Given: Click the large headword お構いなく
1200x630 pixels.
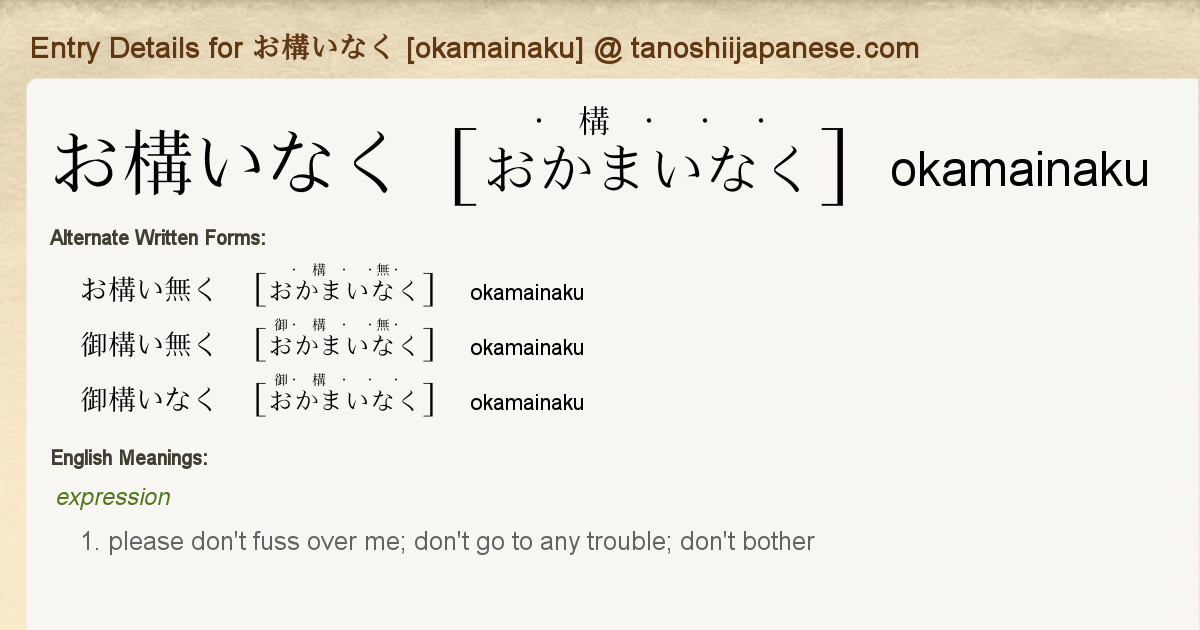Looking at the screenshot, I should coord(226,165).
